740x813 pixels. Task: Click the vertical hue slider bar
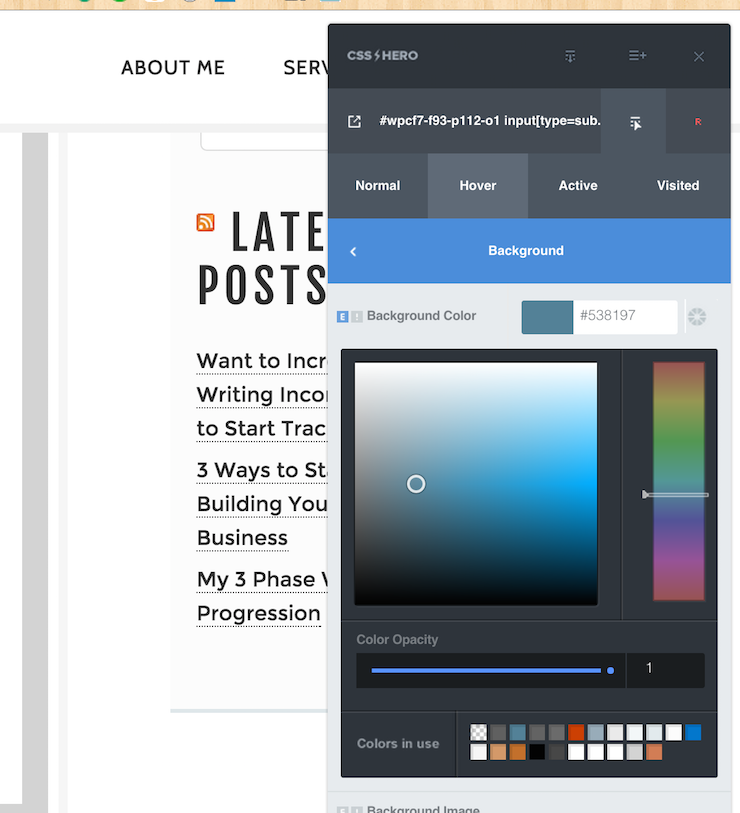click(678, 481)
